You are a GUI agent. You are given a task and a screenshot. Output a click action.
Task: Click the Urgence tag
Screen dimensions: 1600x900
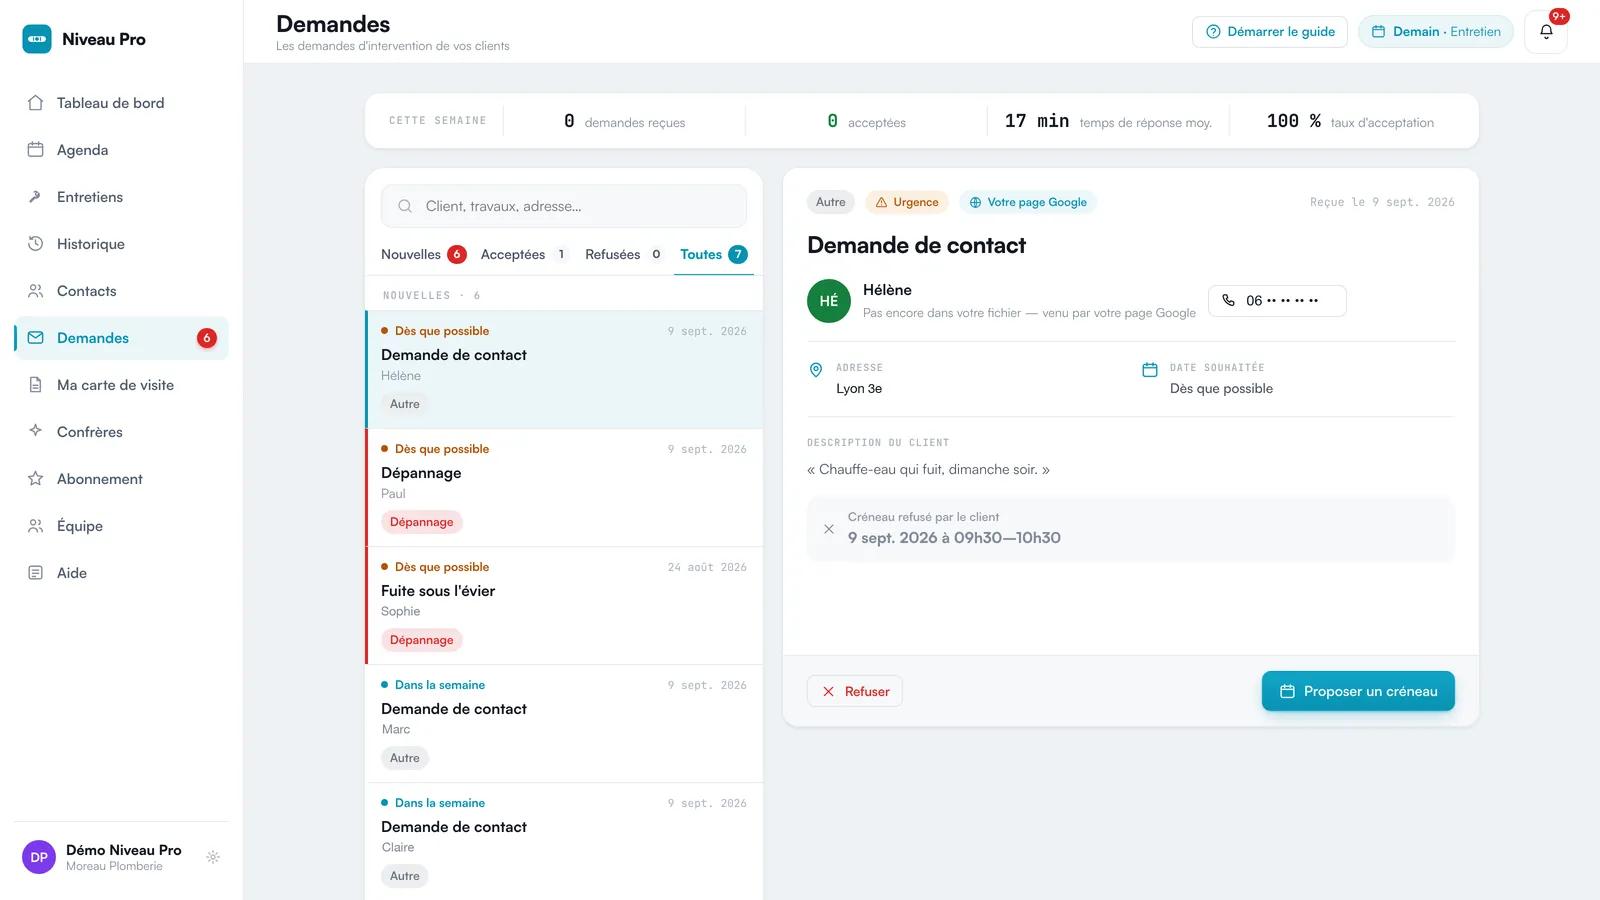[907, 202]
